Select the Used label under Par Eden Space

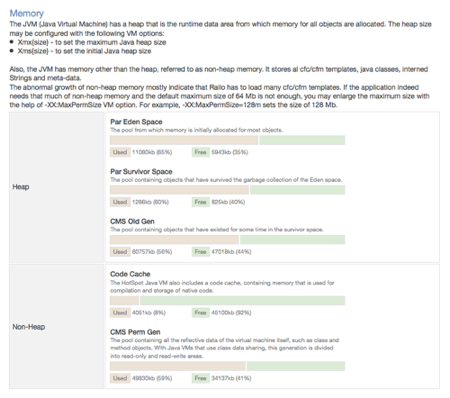click(x=120, y=152)
